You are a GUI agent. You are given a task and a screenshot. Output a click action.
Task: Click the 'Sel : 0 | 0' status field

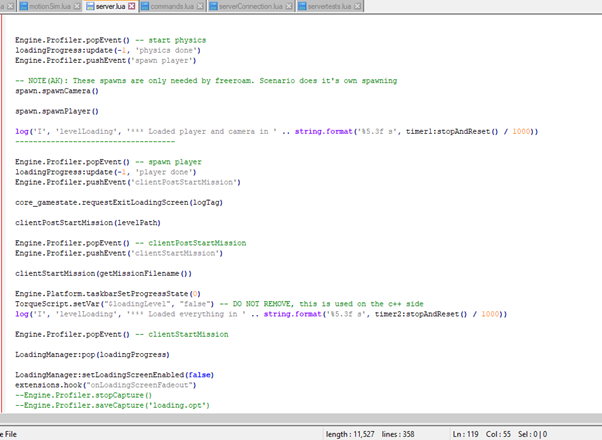coord(533,434)
